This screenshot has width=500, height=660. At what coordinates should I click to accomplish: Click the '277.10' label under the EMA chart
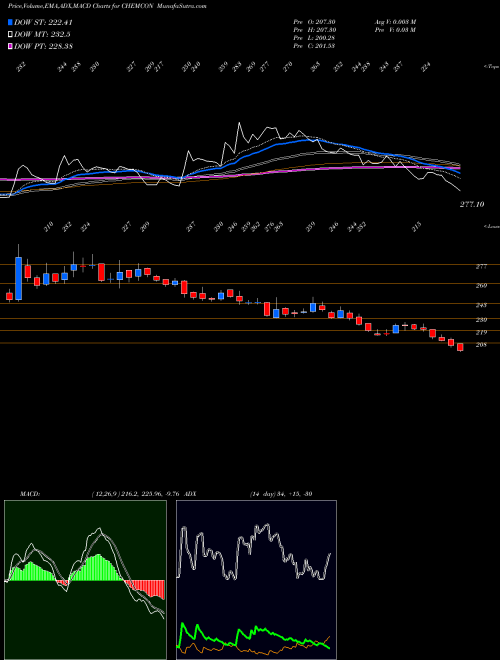point(472,204)
